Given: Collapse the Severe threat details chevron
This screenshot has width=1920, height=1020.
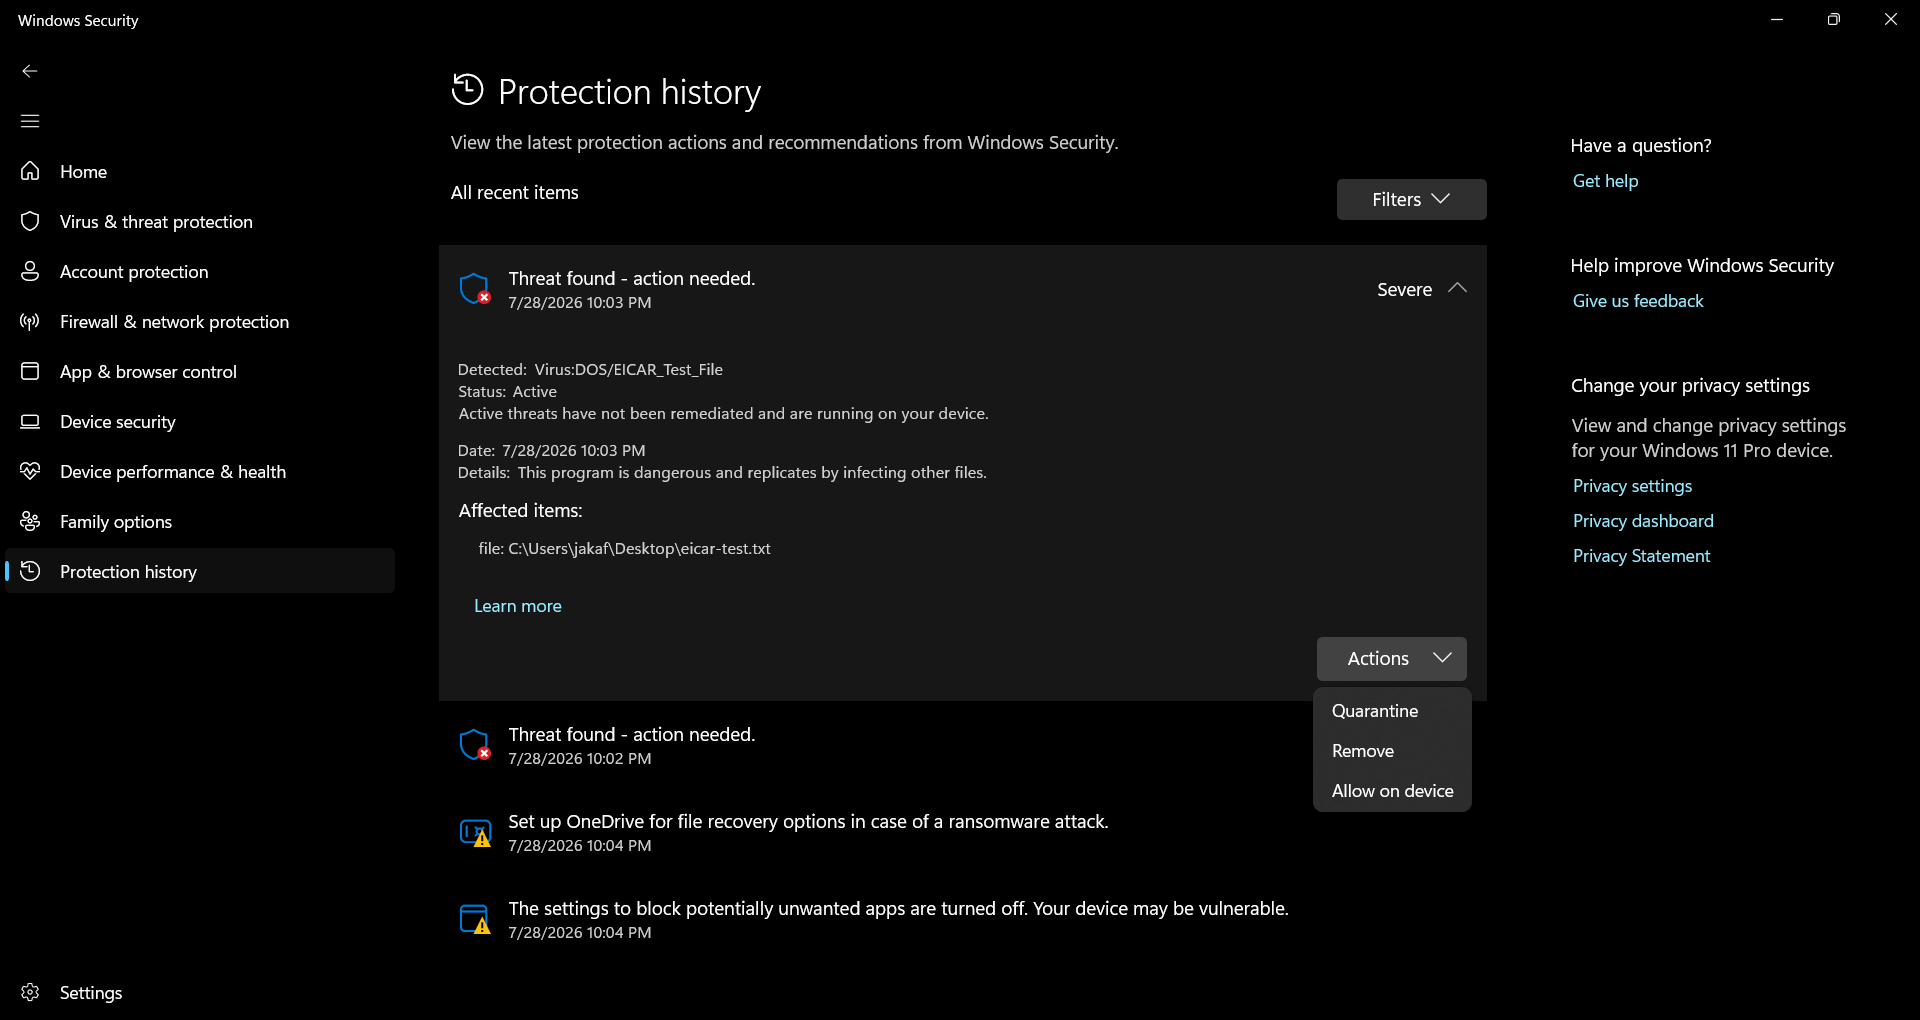Looking at the screenshot, I should click(x=1457, y=288).
